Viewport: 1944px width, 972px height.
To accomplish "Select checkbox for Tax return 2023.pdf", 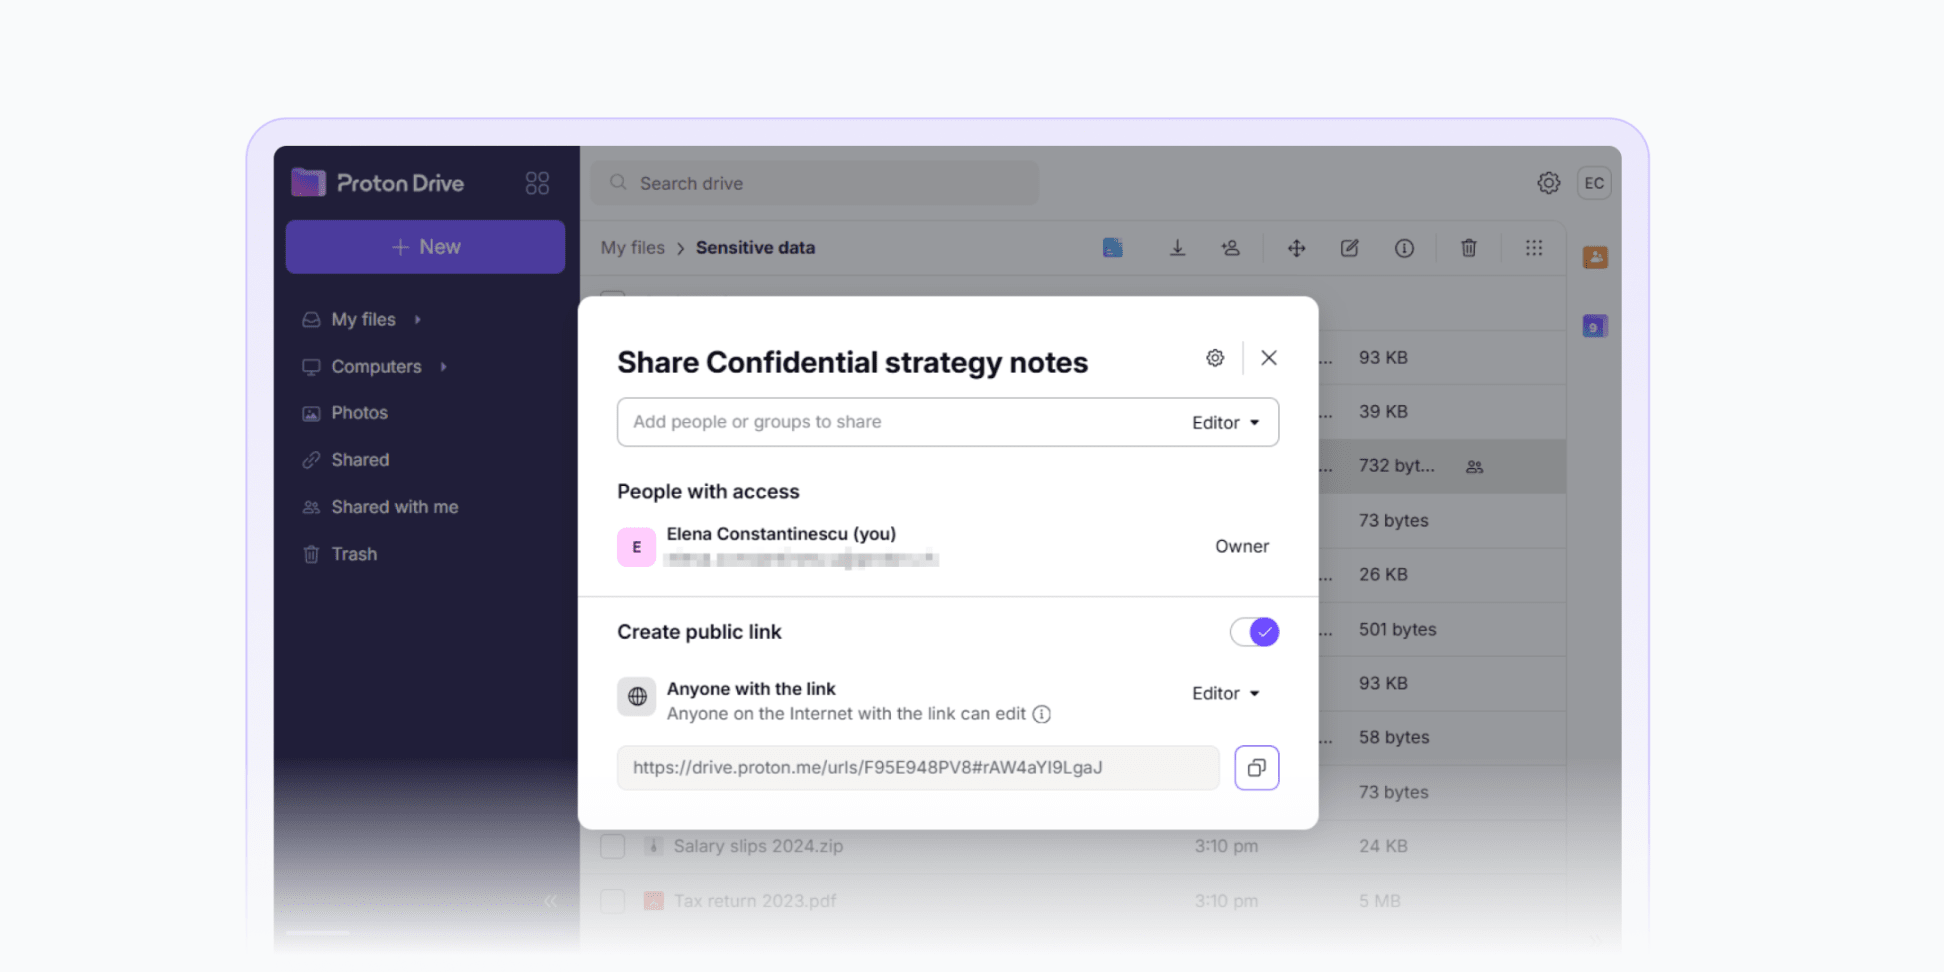I will click(x=613, y=901).
